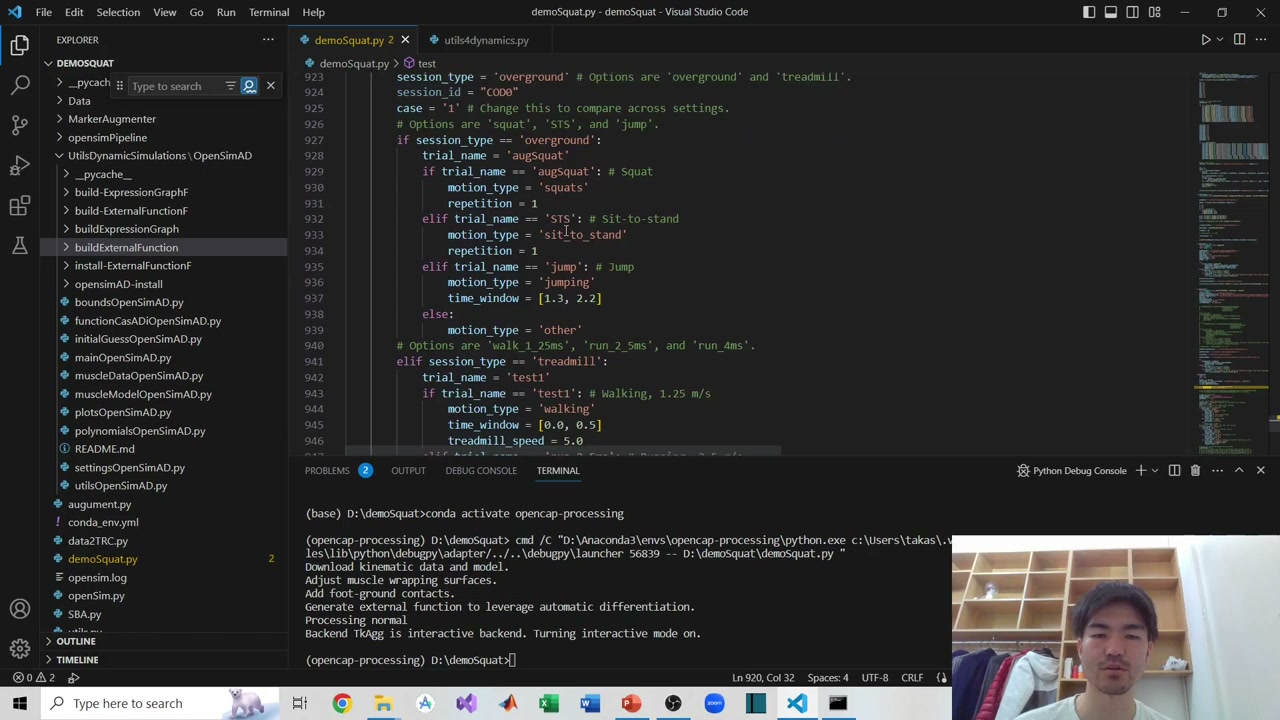Close the terminal panel with X
The image size is (1280, 720).
pyautogui.click(x=1260, y=470)
